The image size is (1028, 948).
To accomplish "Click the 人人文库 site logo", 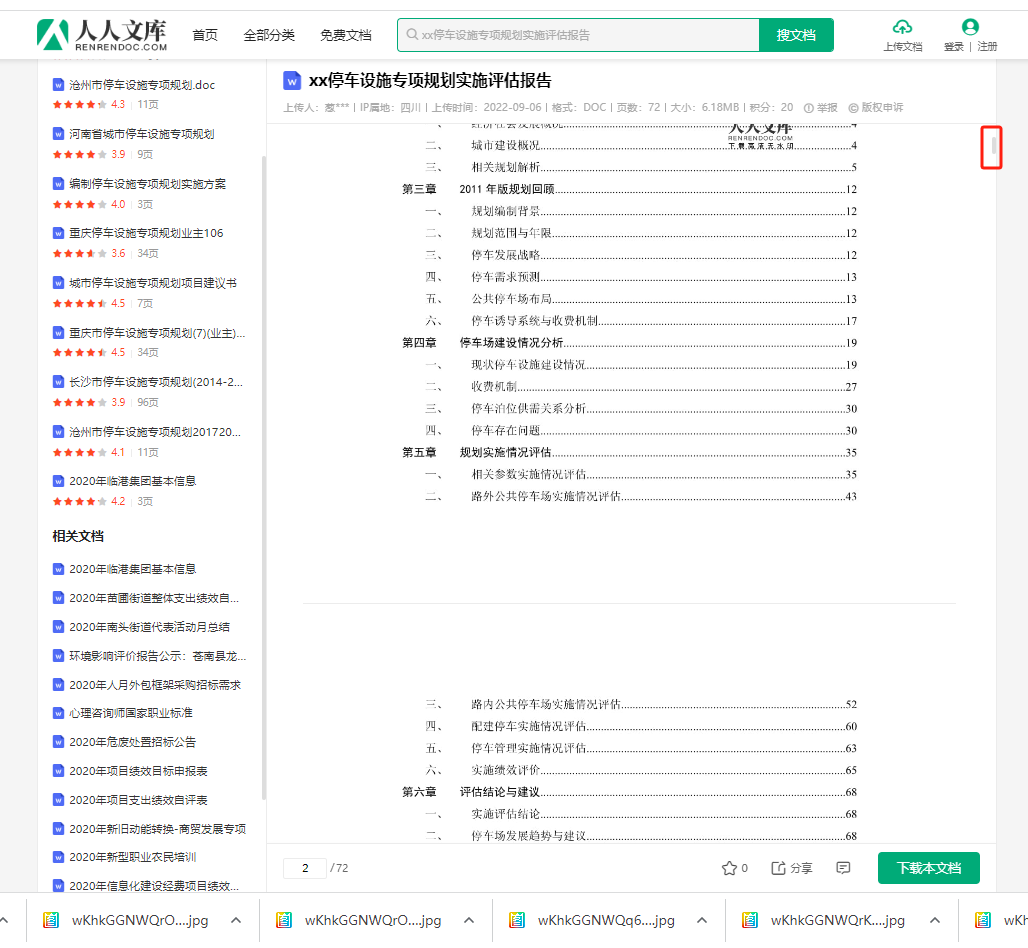I will [102, 35].
